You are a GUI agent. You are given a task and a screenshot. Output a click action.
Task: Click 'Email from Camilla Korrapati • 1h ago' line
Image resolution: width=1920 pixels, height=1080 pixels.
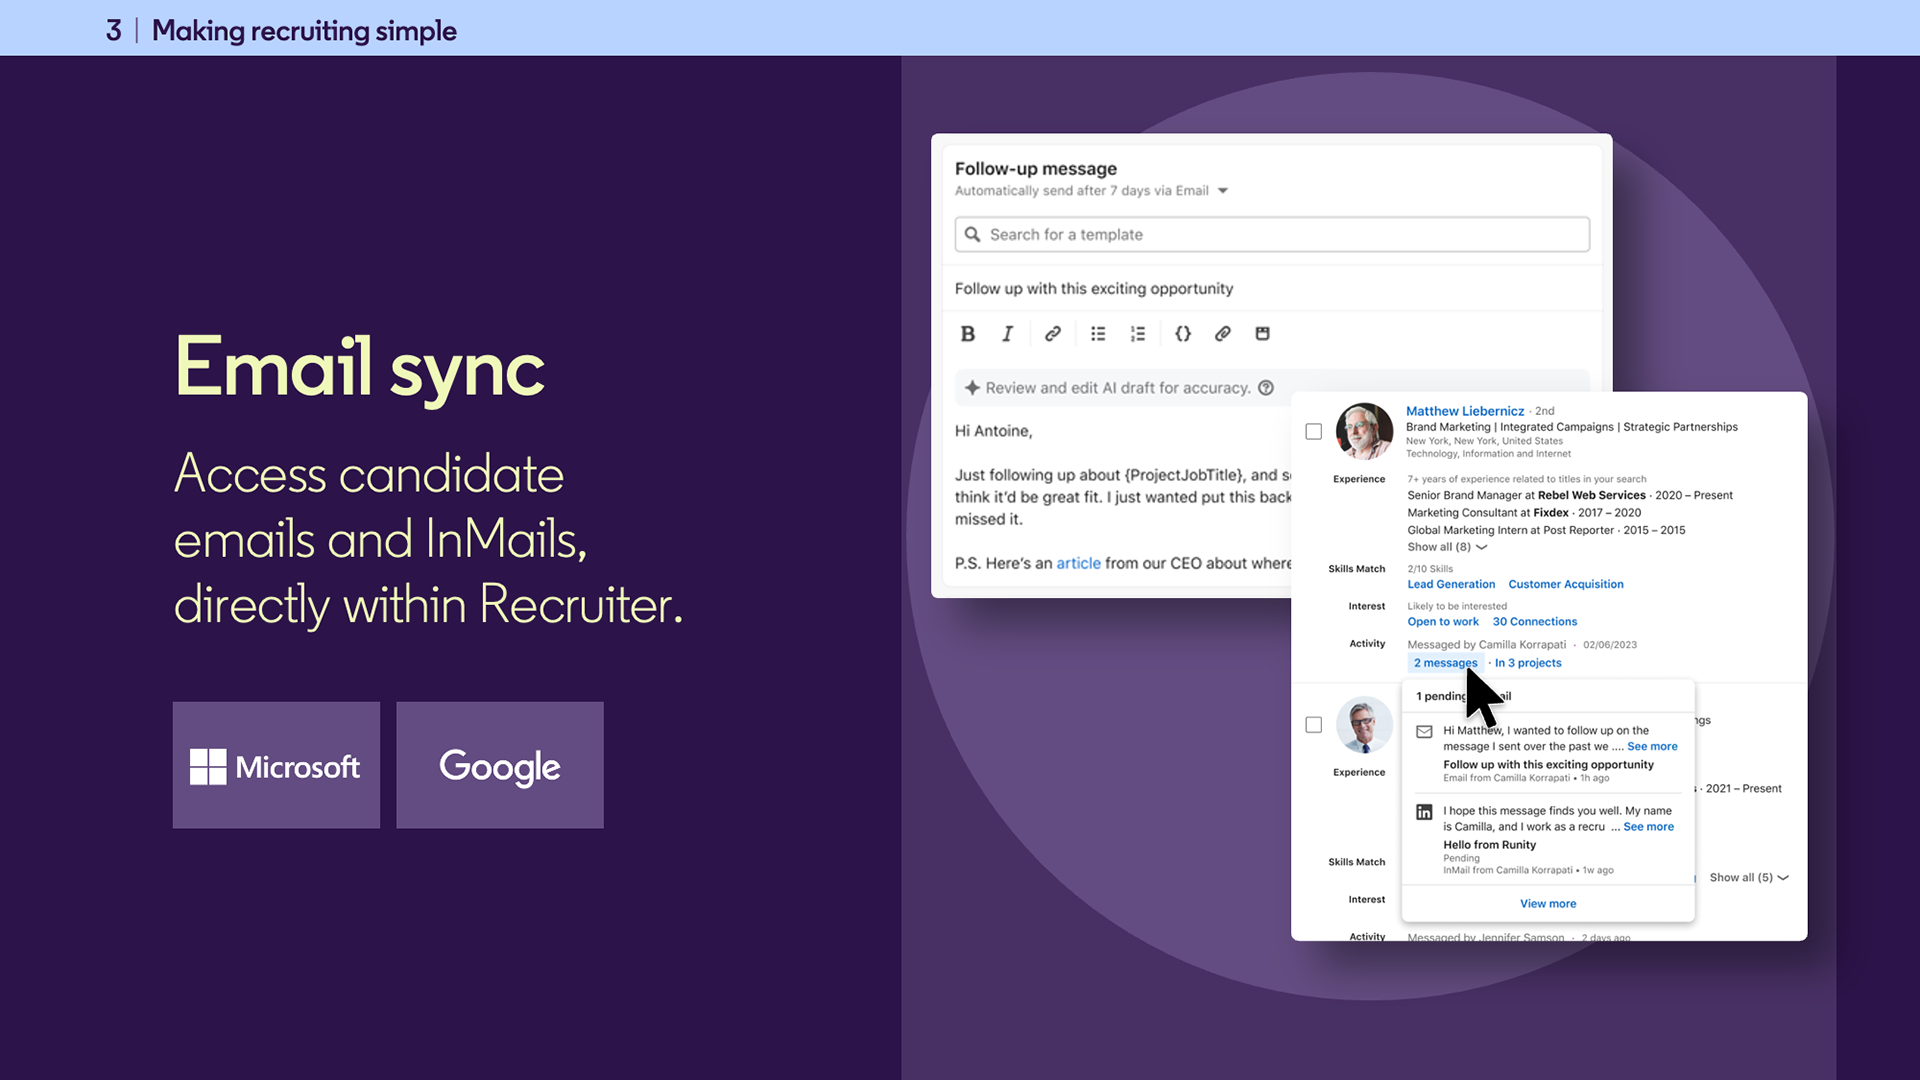click(1526, 778)
